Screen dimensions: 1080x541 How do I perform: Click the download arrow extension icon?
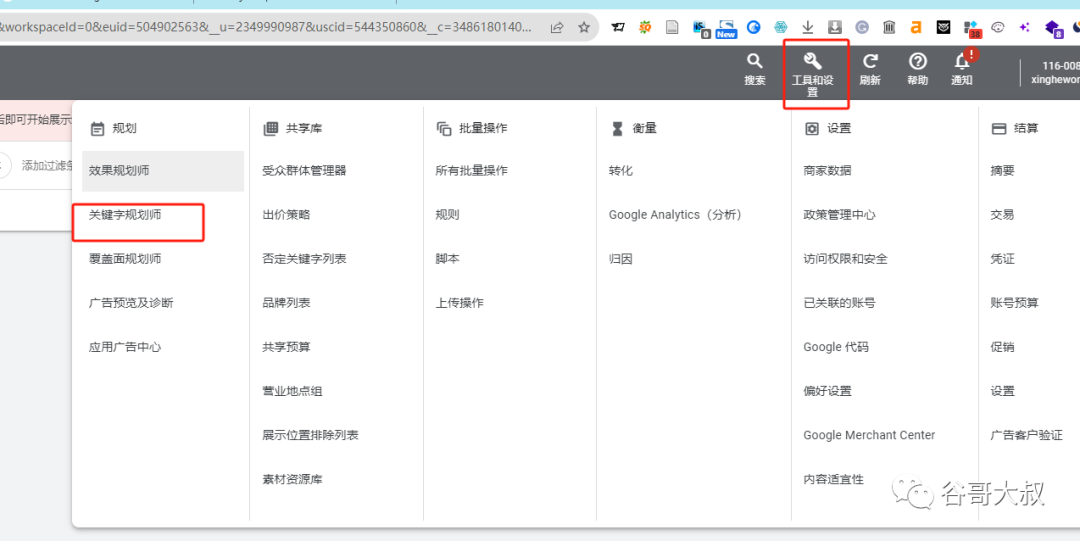pyautogui.click(x=808, y=28)
